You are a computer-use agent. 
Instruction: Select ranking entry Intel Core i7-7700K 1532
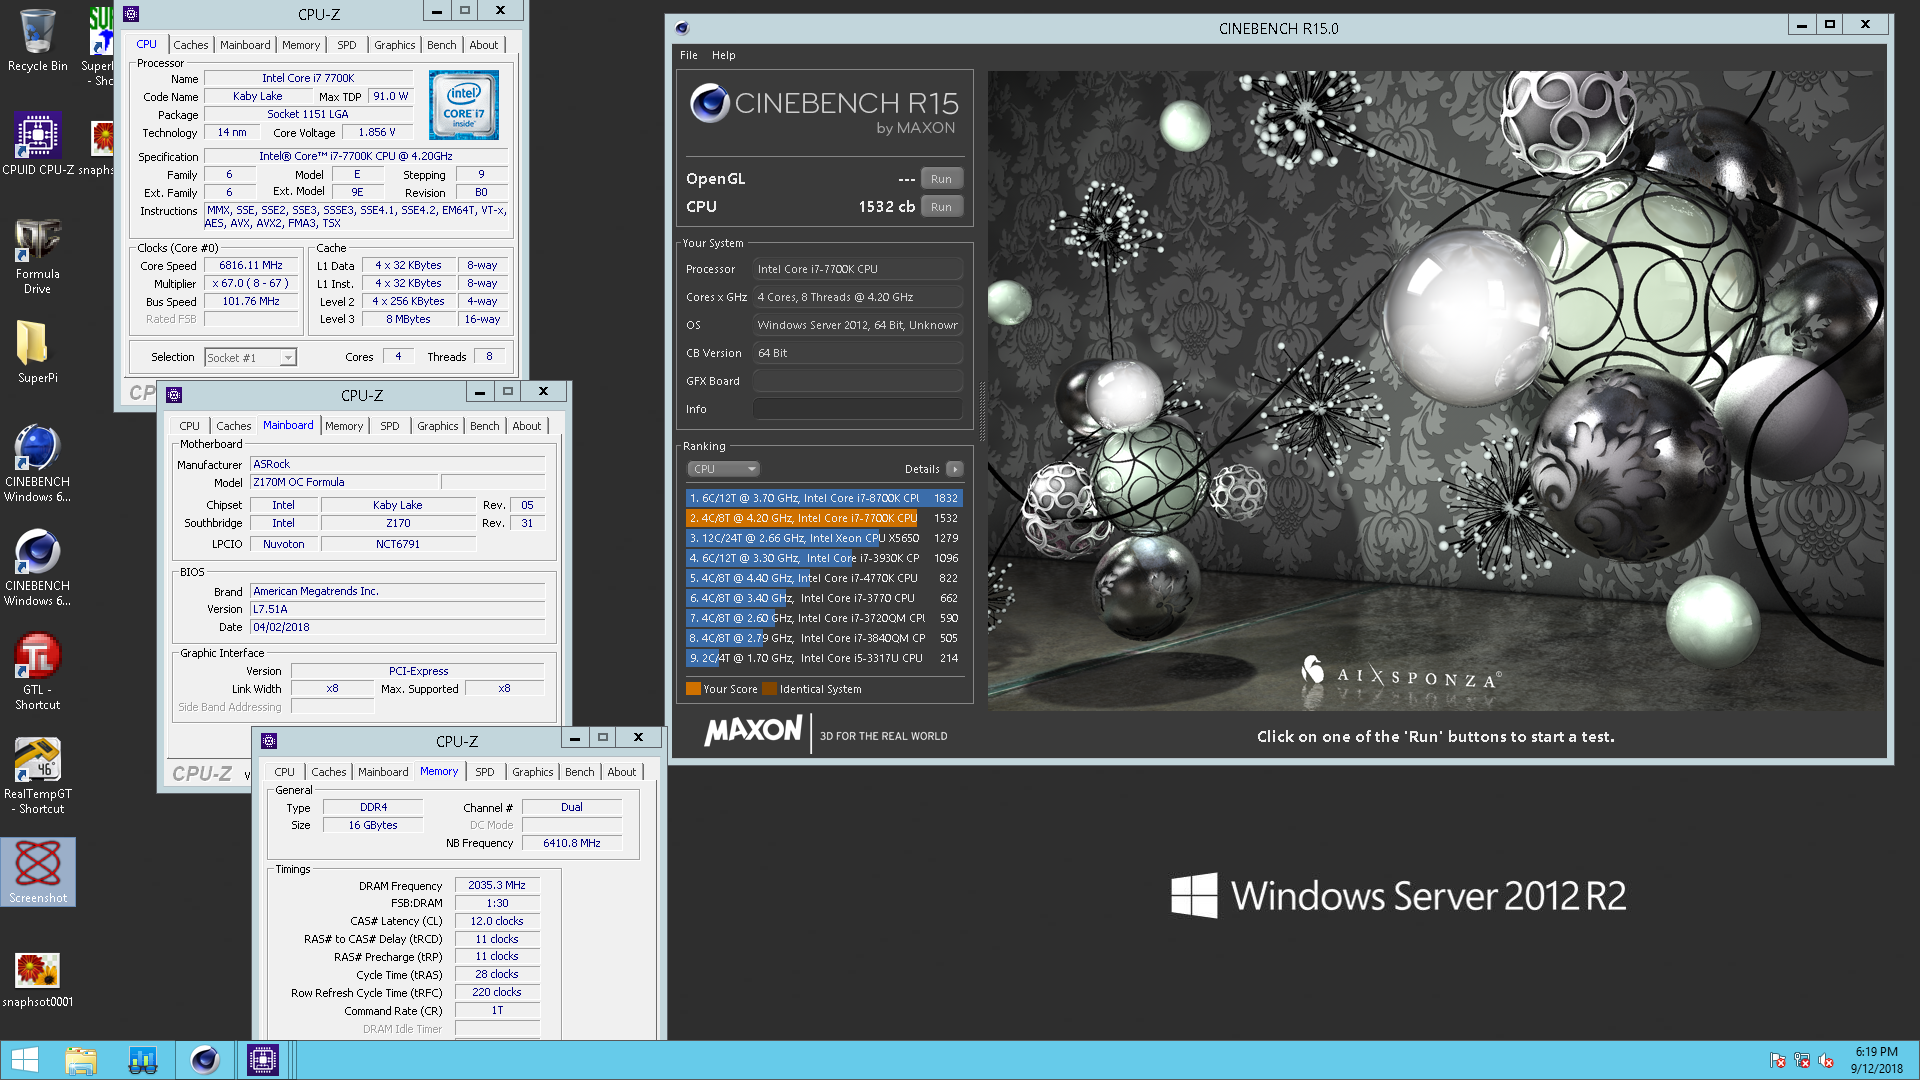(823, 518)
